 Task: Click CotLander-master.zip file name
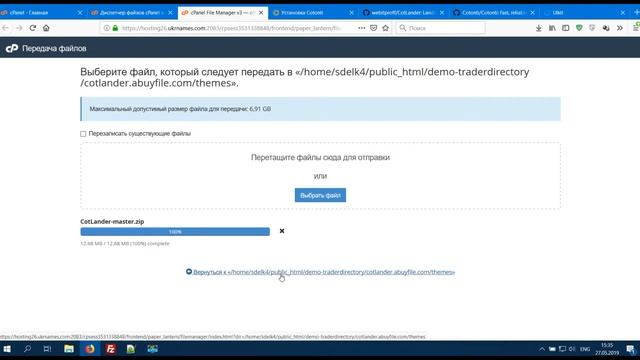112,221
